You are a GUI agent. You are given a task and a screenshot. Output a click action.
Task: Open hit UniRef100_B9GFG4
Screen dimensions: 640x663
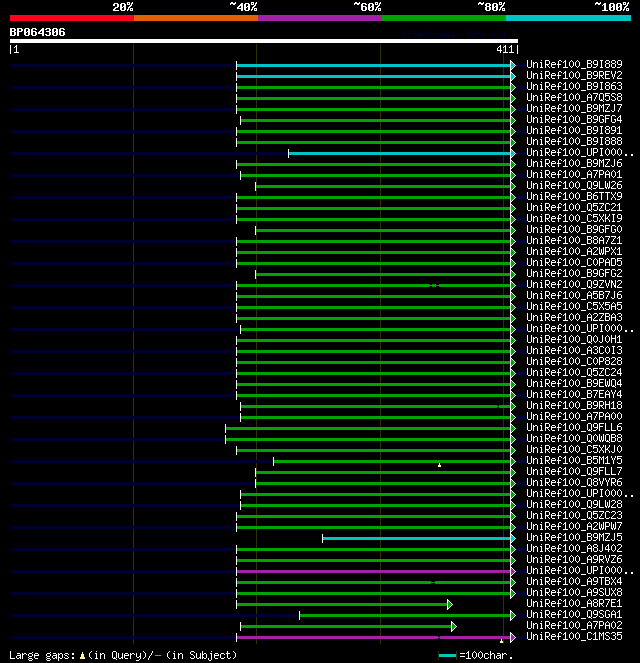click(x=574, y=119)
